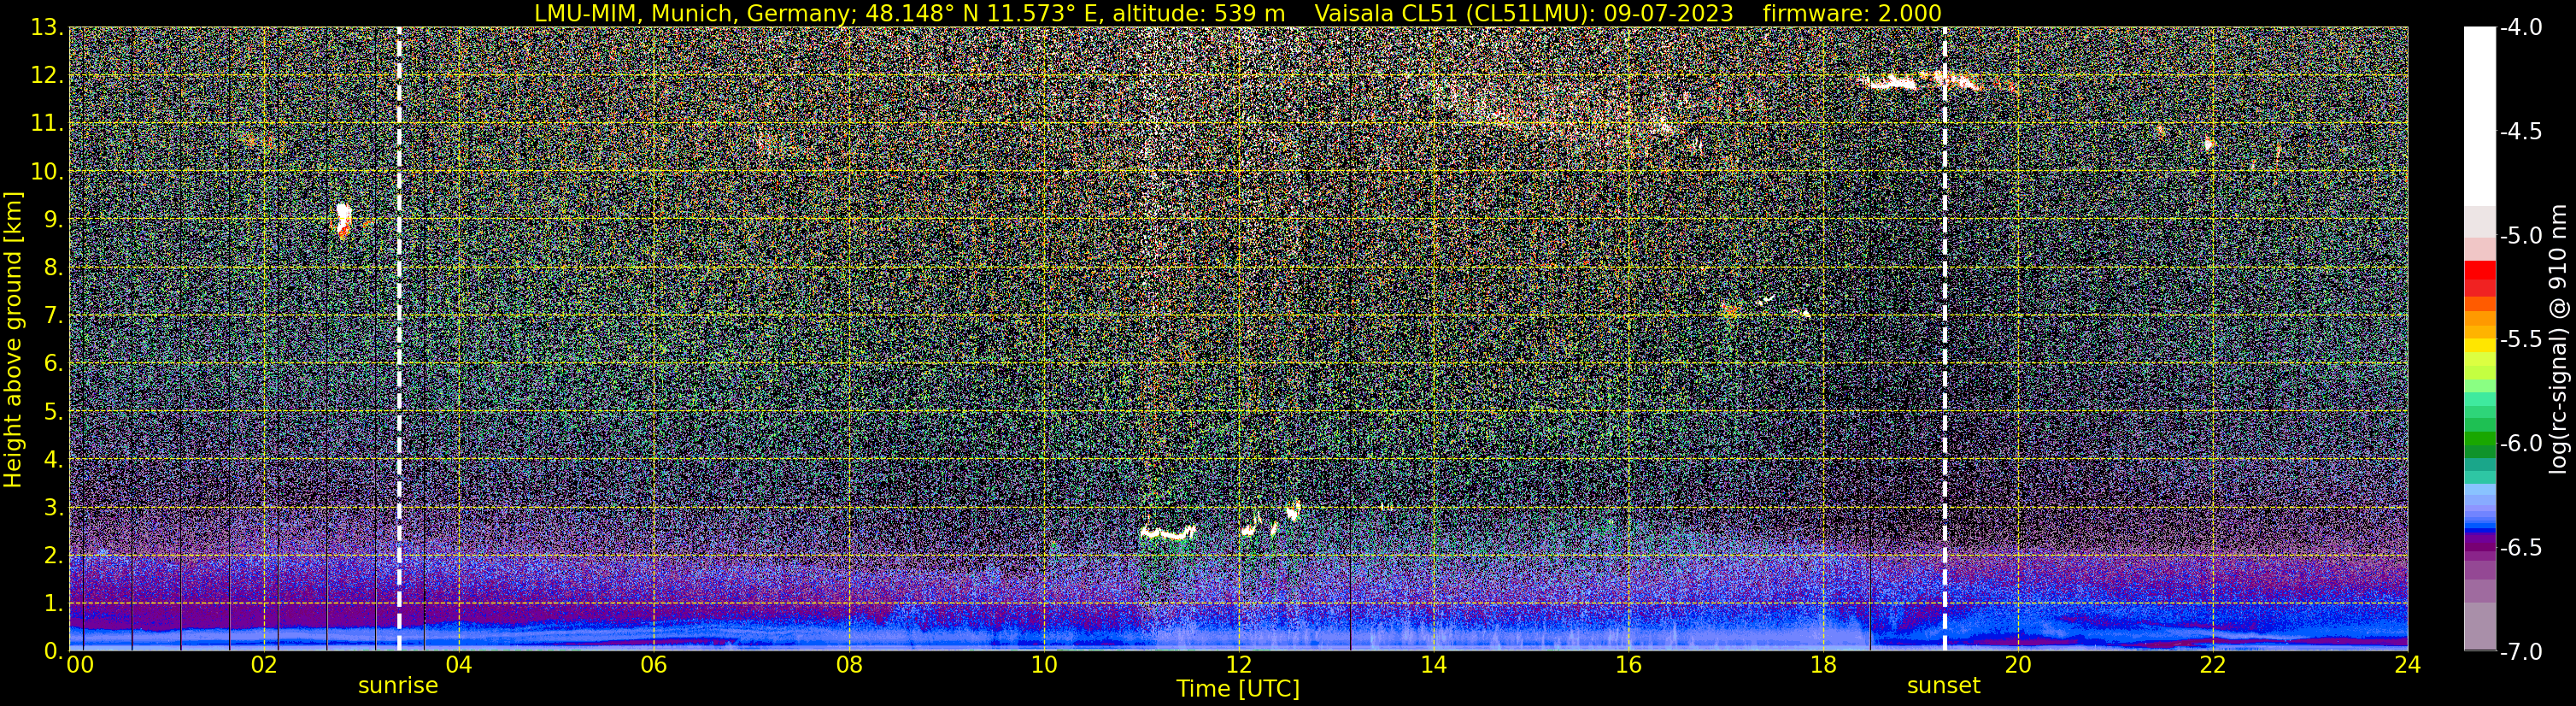The image size is (2576, 706).
Task: Click the '22' time axis tick label
Action: tap(2214, 665)
